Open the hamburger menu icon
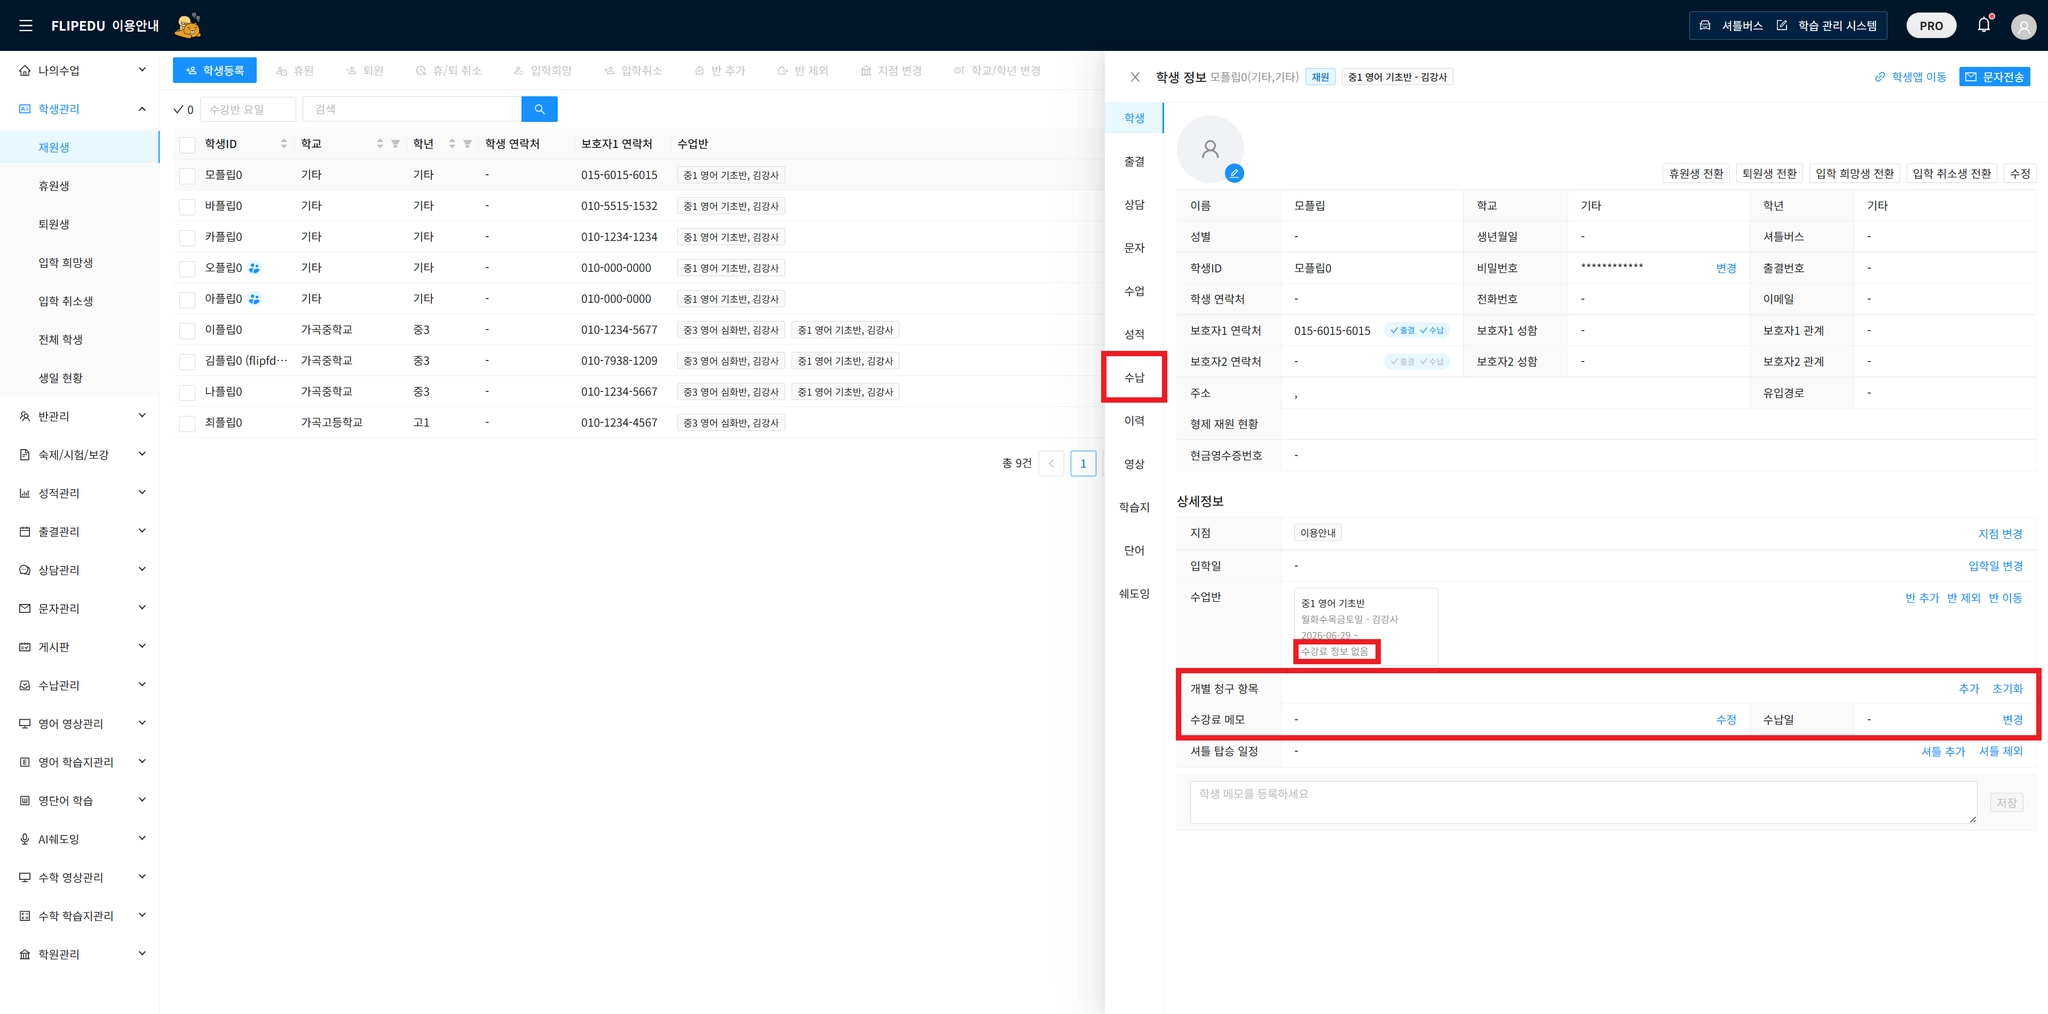2048x1014 pixels. pyautogui.click(x=26, y=25)
